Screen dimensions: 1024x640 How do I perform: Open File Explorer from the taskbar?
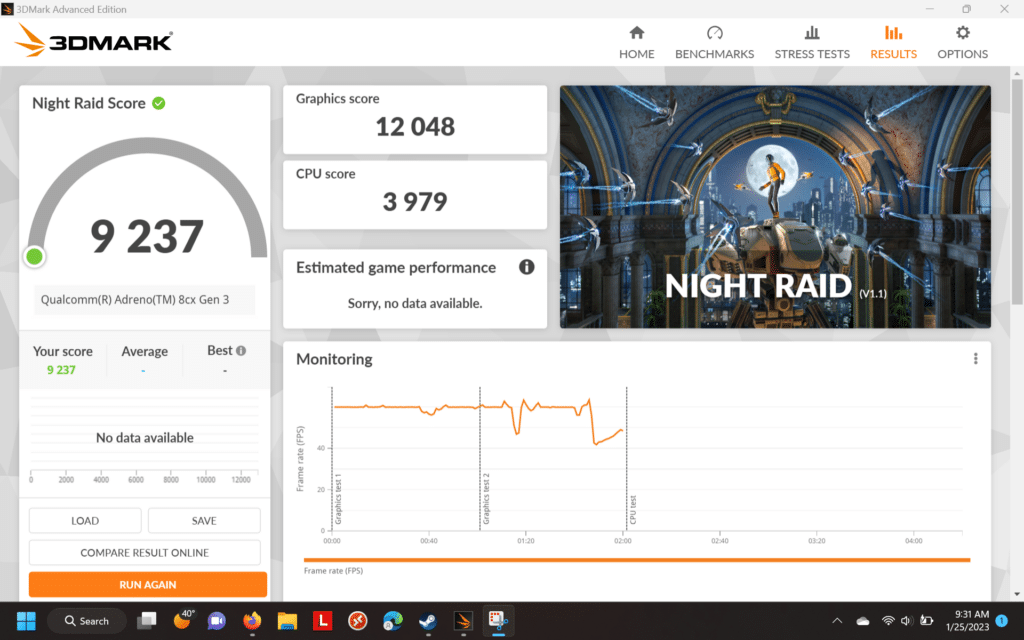point(287,620)
